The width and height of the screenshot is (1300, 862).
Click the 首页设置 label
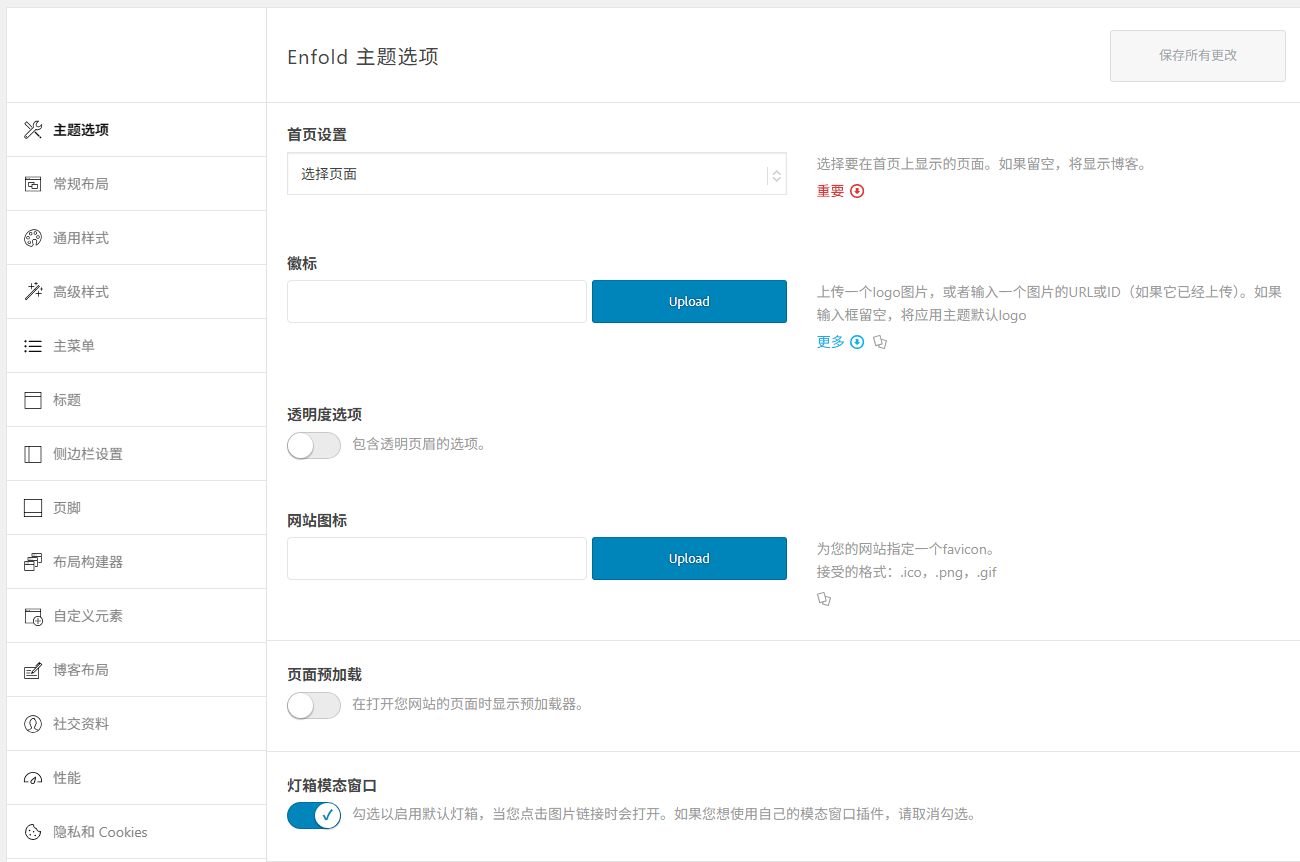click(x=317, y=134)
